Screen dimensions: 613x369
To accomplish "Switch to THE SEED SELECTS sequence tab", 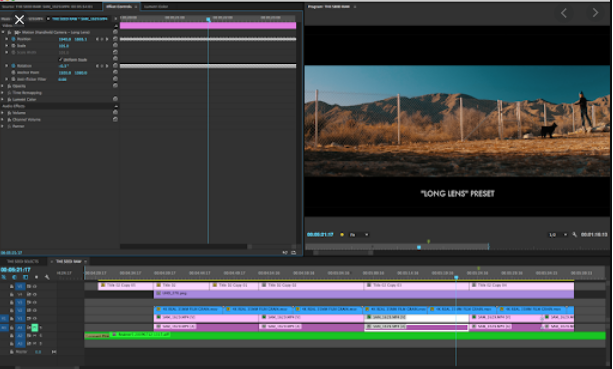I will pyautogui.click(x=23, y=261).
